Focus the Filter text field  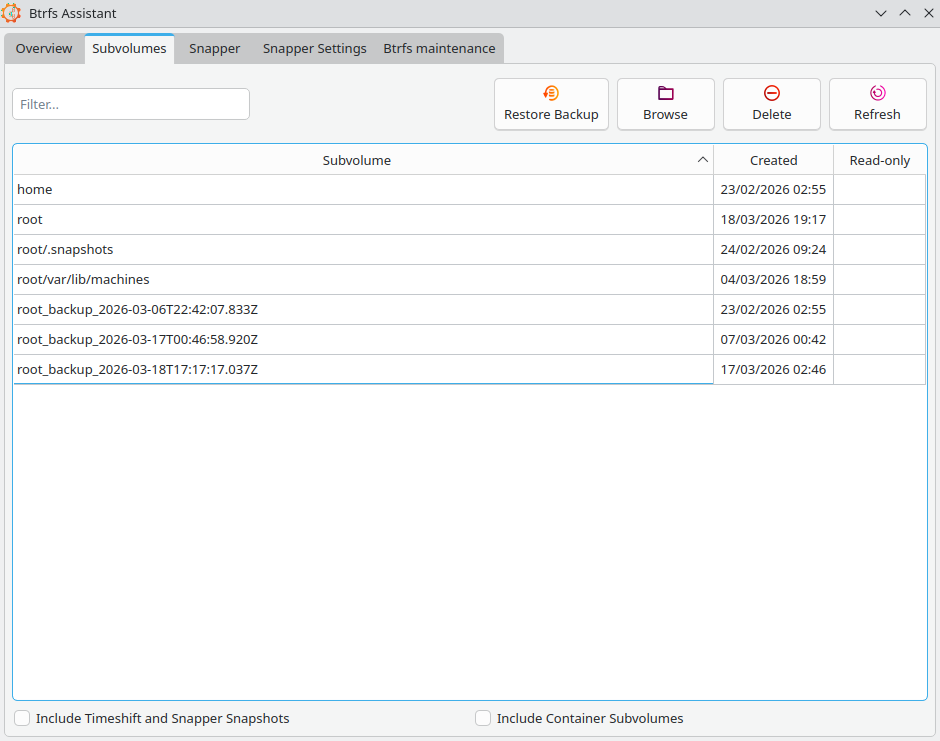click(131, 104)
